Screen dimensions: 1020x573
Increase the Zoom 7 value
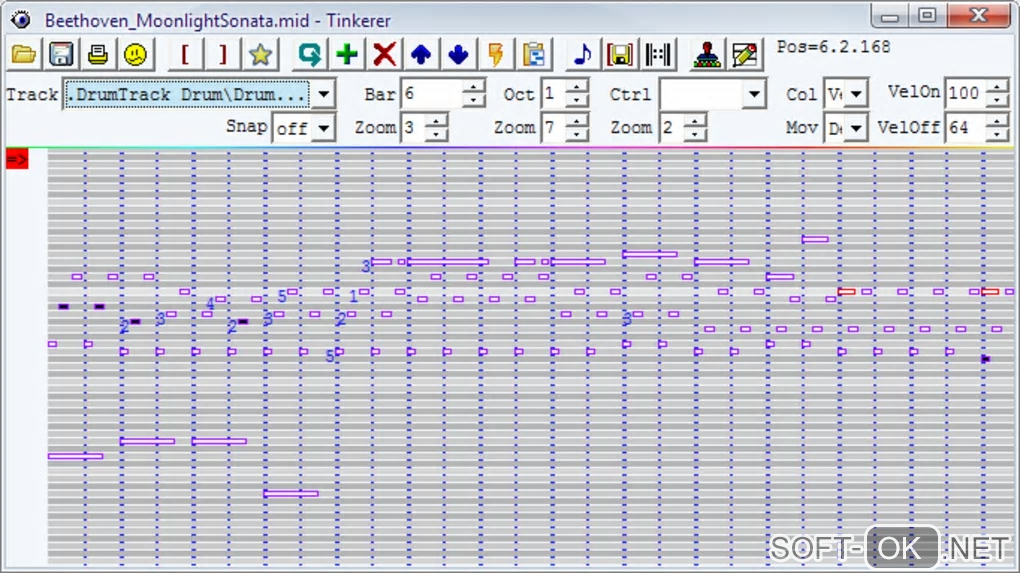[577, 120]
